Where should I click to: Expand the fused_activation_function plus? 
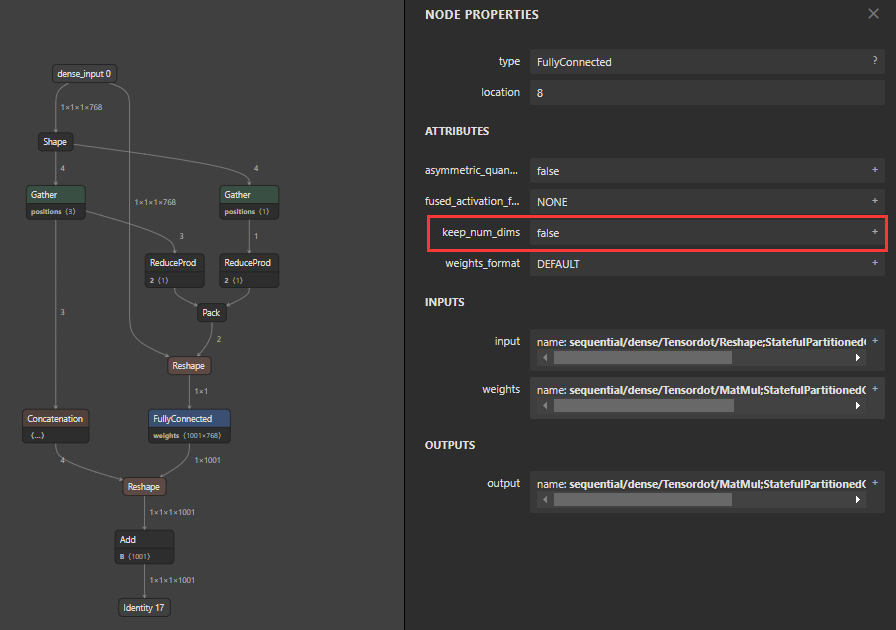pos(875,201)
